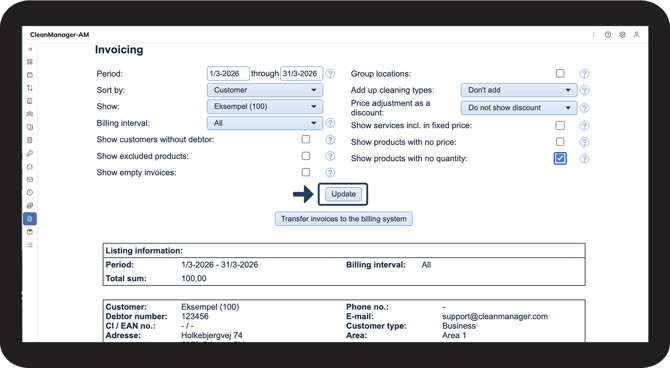The width and height of the screenshot is (670, 368).
Task: Click the period end date field 31/3-2026
Action: pyautogui.click(x=301, y=74)
